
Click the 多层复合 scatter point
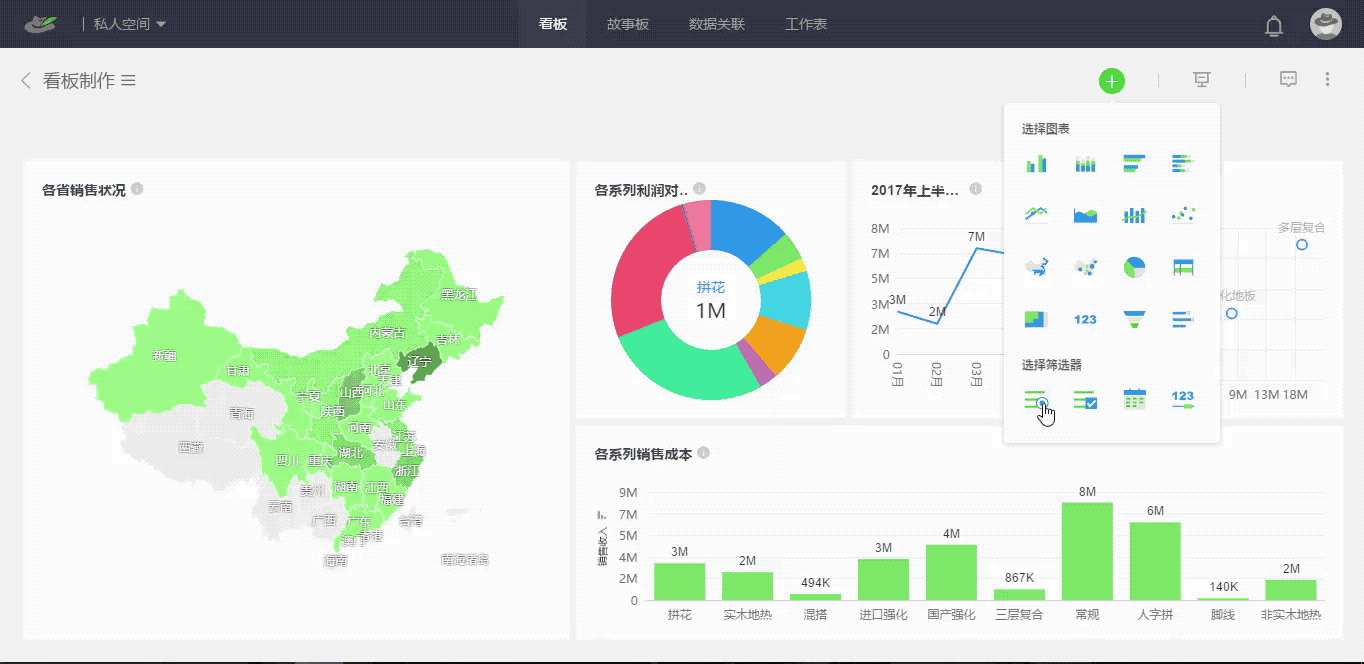[x=1302, y=244]
